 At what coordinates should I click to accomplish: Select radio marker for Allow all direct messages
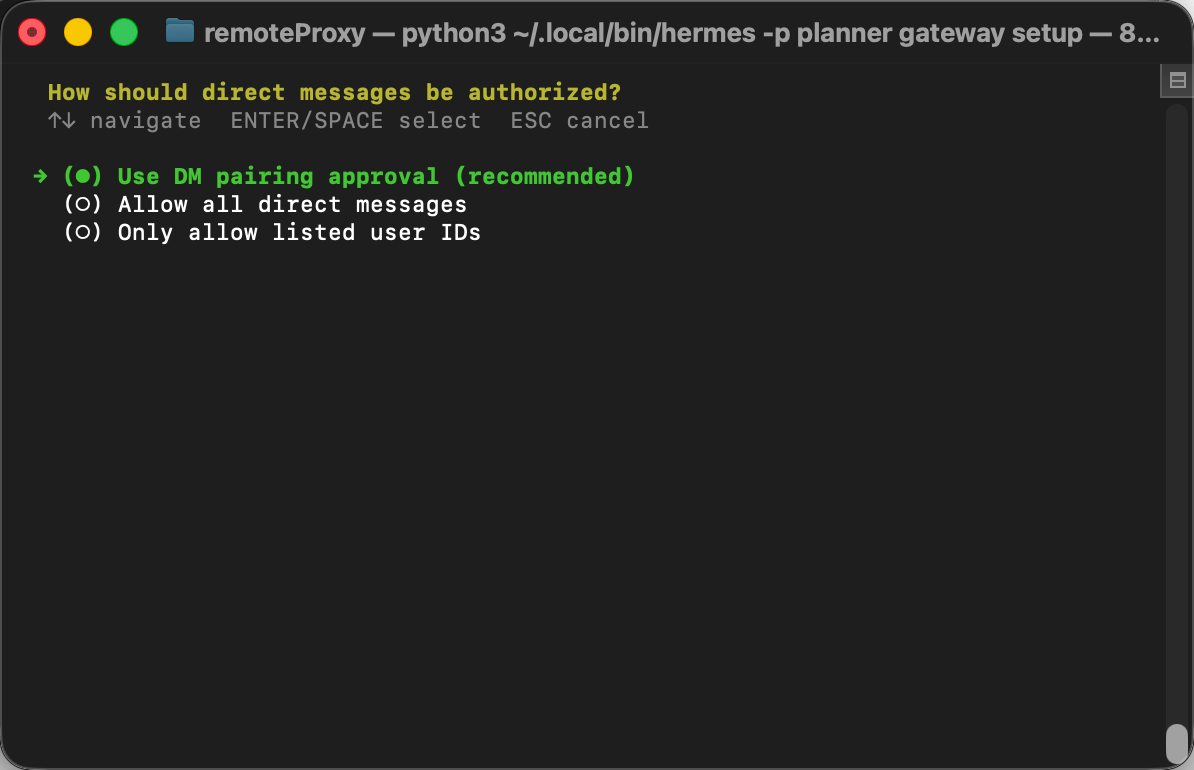tap(82, 204)
